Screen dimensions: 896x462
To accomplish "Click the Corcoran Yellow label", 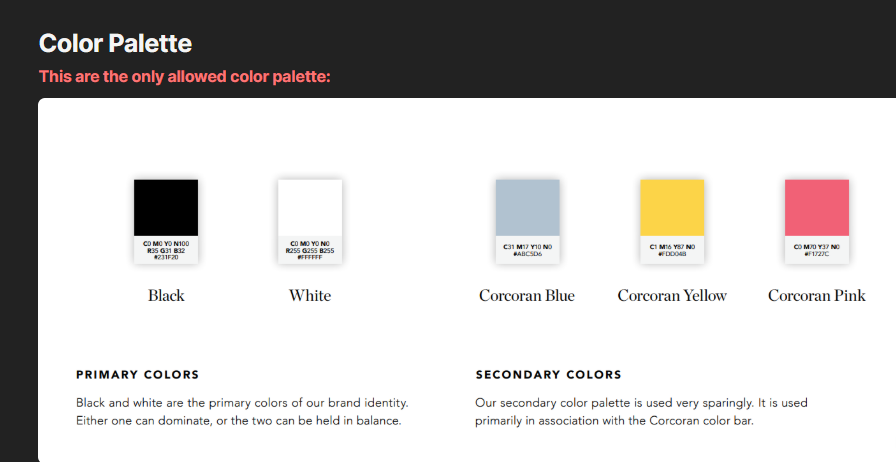I will pos(672,295).
